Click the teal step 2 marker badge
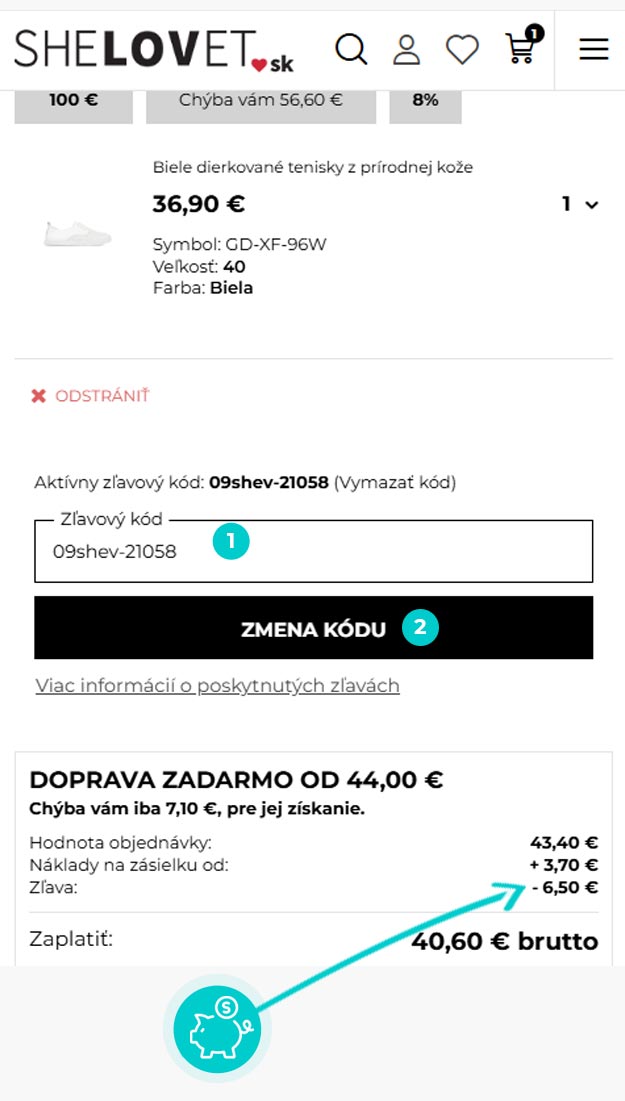 pos(420,626)
